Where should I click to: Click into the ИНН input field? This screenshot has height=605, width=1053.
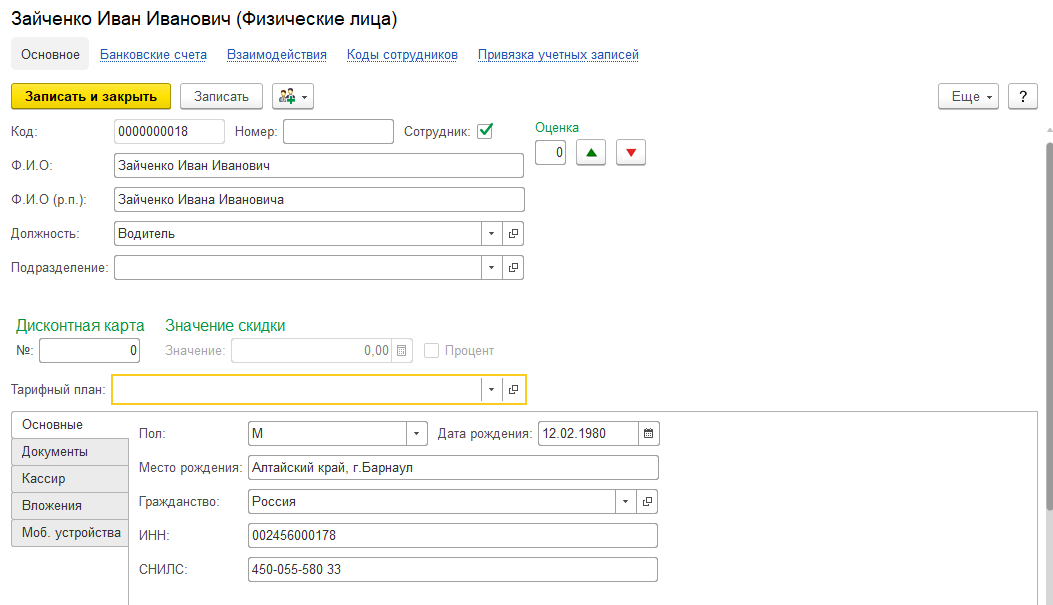452,536
